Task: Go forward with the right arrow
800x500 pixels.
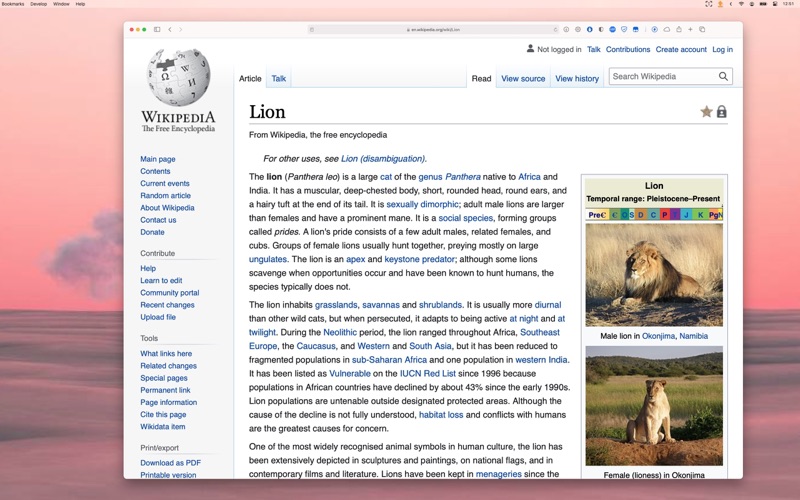Action: [x=180, y=30]
